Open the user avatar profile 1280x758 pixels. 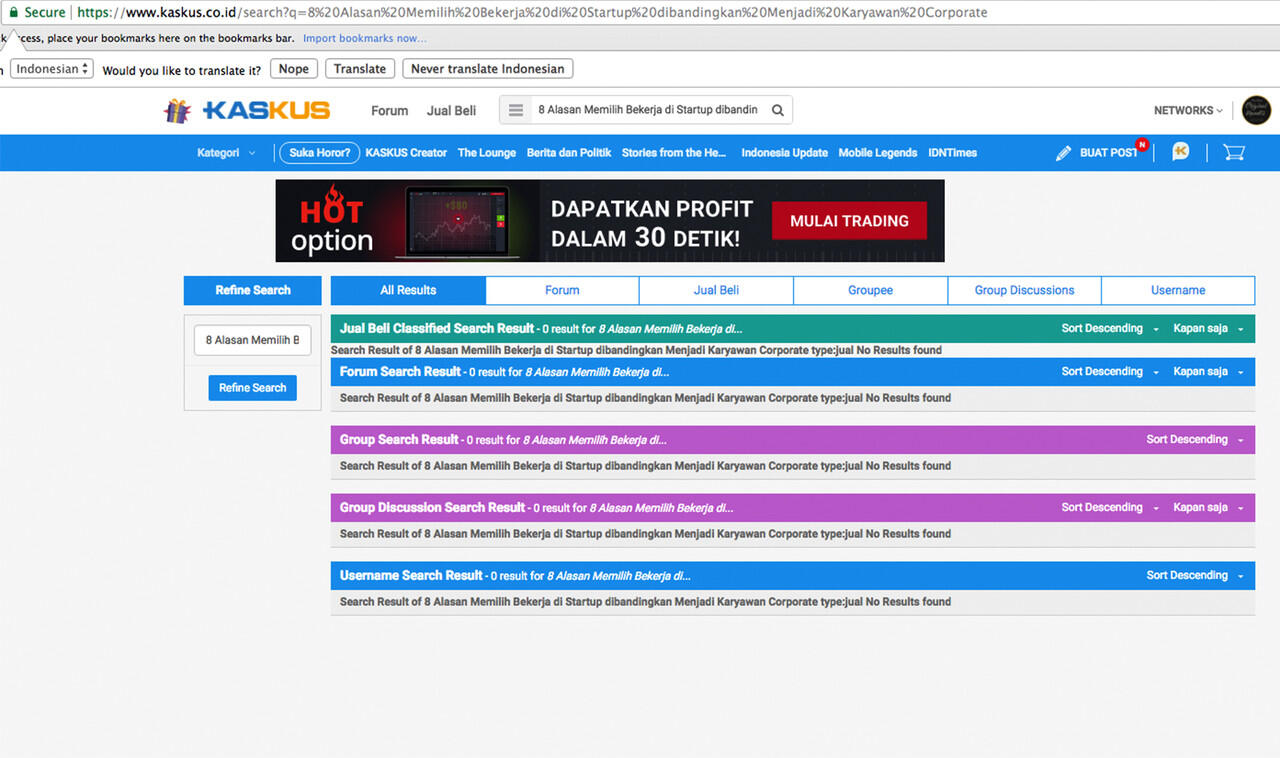[1256, 110]
